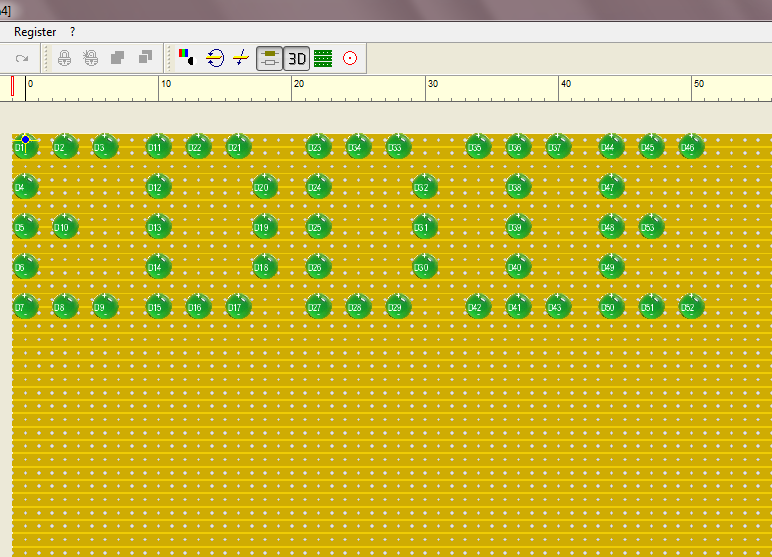Toggle color or black-white display icon
Screen dimensions: 772x557
[x=187, y=57]
